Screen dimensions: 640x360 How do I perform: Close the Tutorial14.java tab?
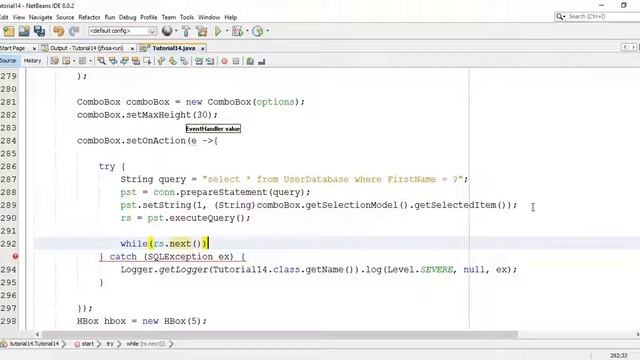click(202, 49)
